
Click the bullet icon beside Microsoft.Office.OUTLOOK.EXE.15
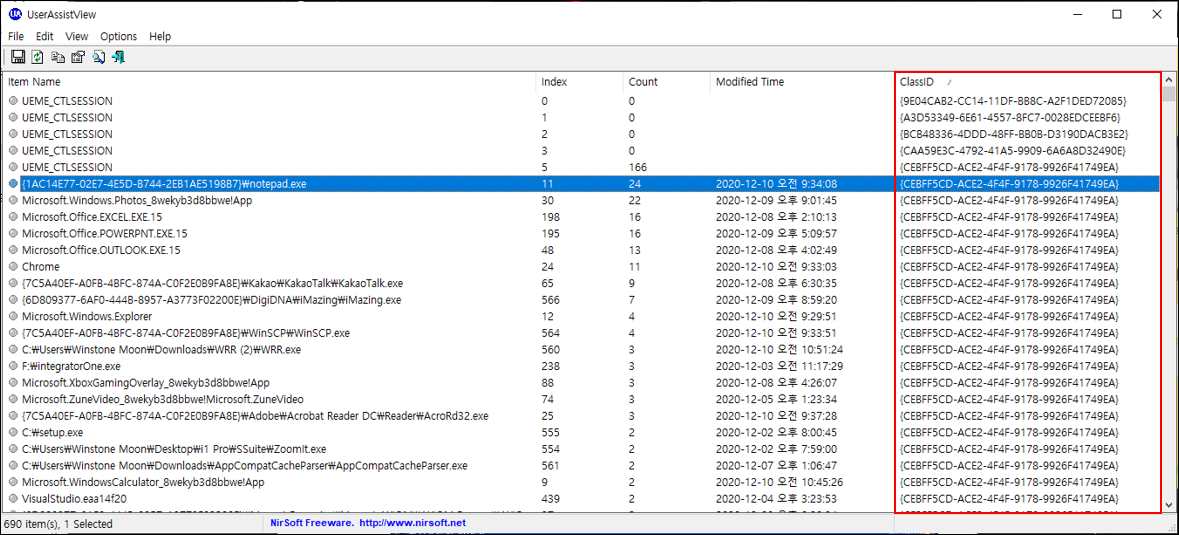click(x=13, y=249)
